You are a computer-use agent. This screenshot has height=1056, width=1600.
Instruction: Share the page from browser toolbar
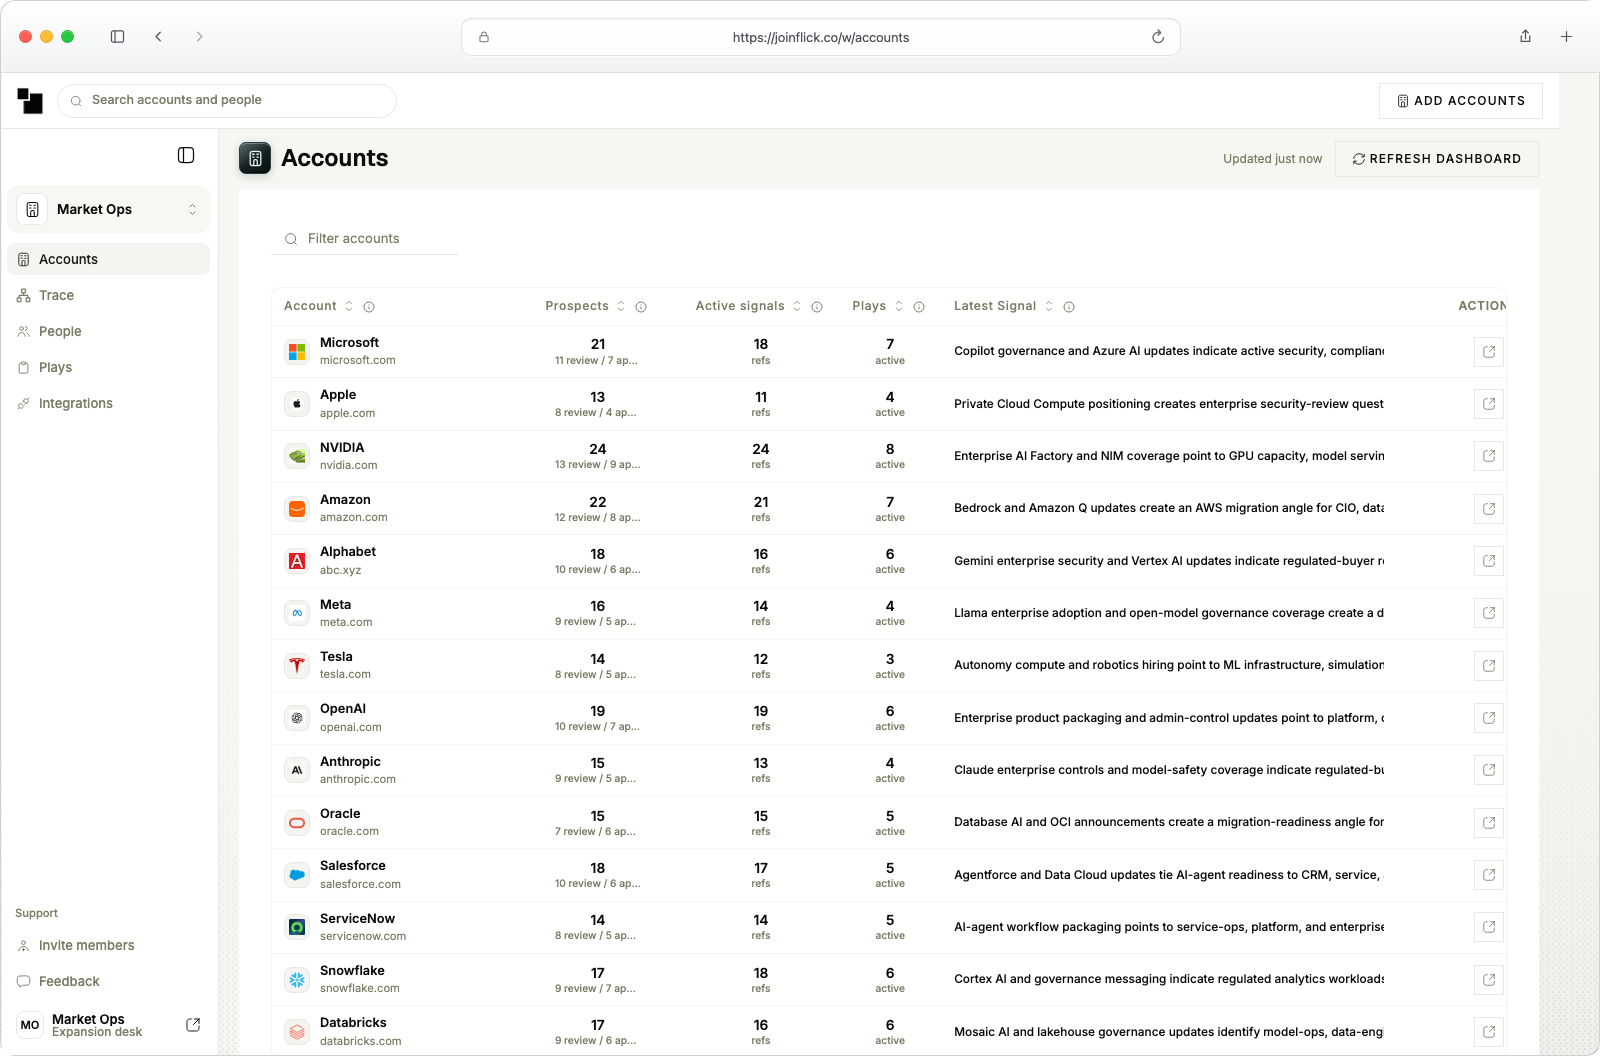[x=1526, y=37]
